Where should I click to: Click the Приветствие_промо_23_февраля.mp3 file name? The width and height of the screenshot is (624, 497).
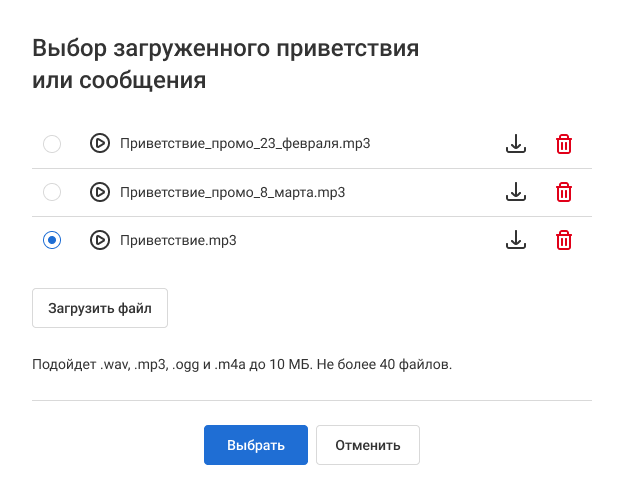click(245, 144)
